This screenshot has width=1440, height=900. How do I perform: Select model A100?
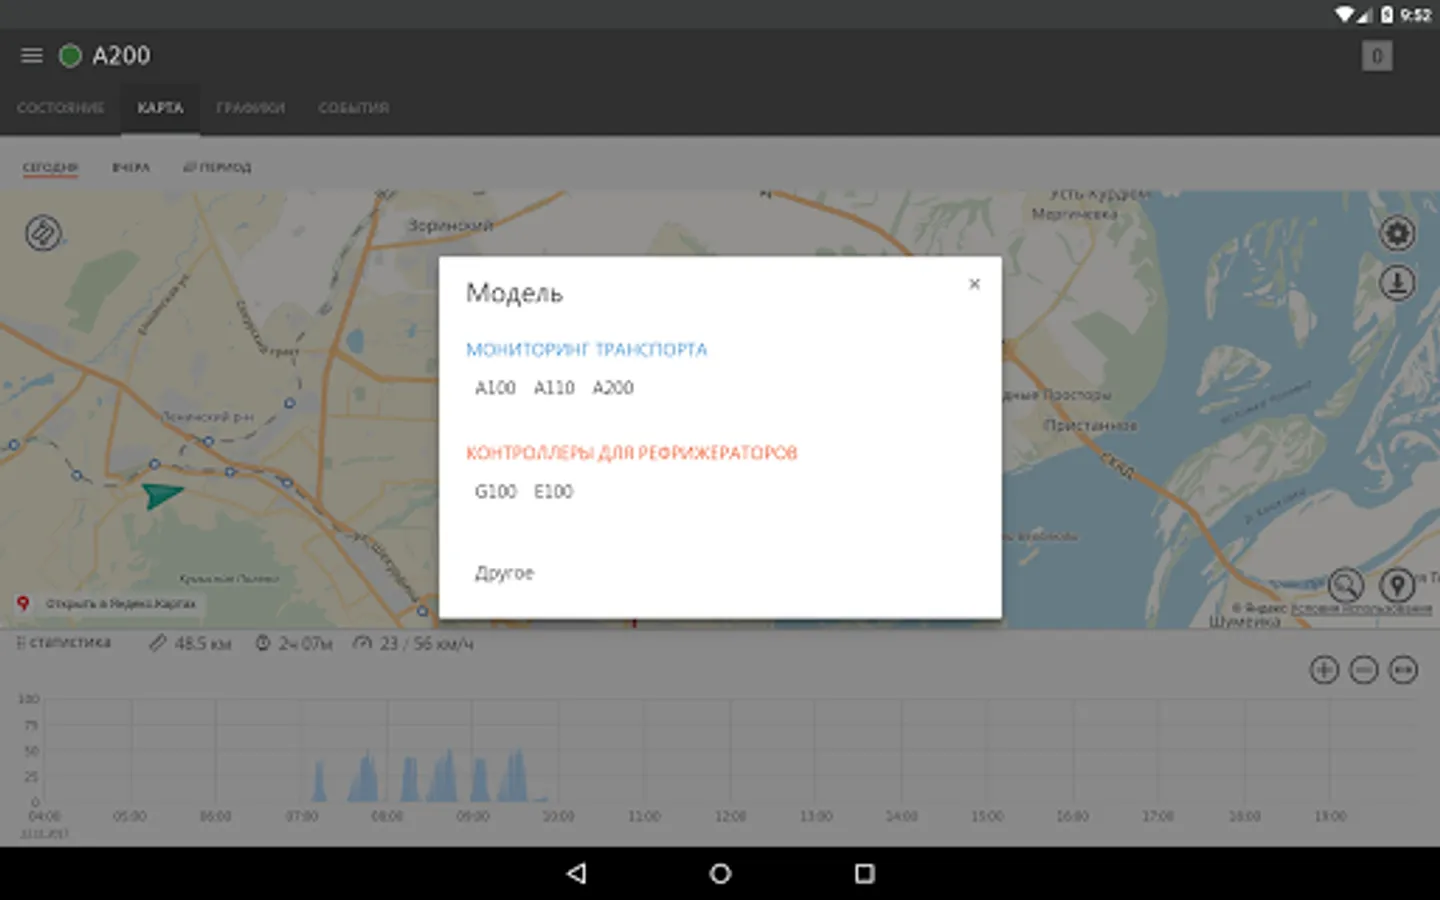point(495,388)
